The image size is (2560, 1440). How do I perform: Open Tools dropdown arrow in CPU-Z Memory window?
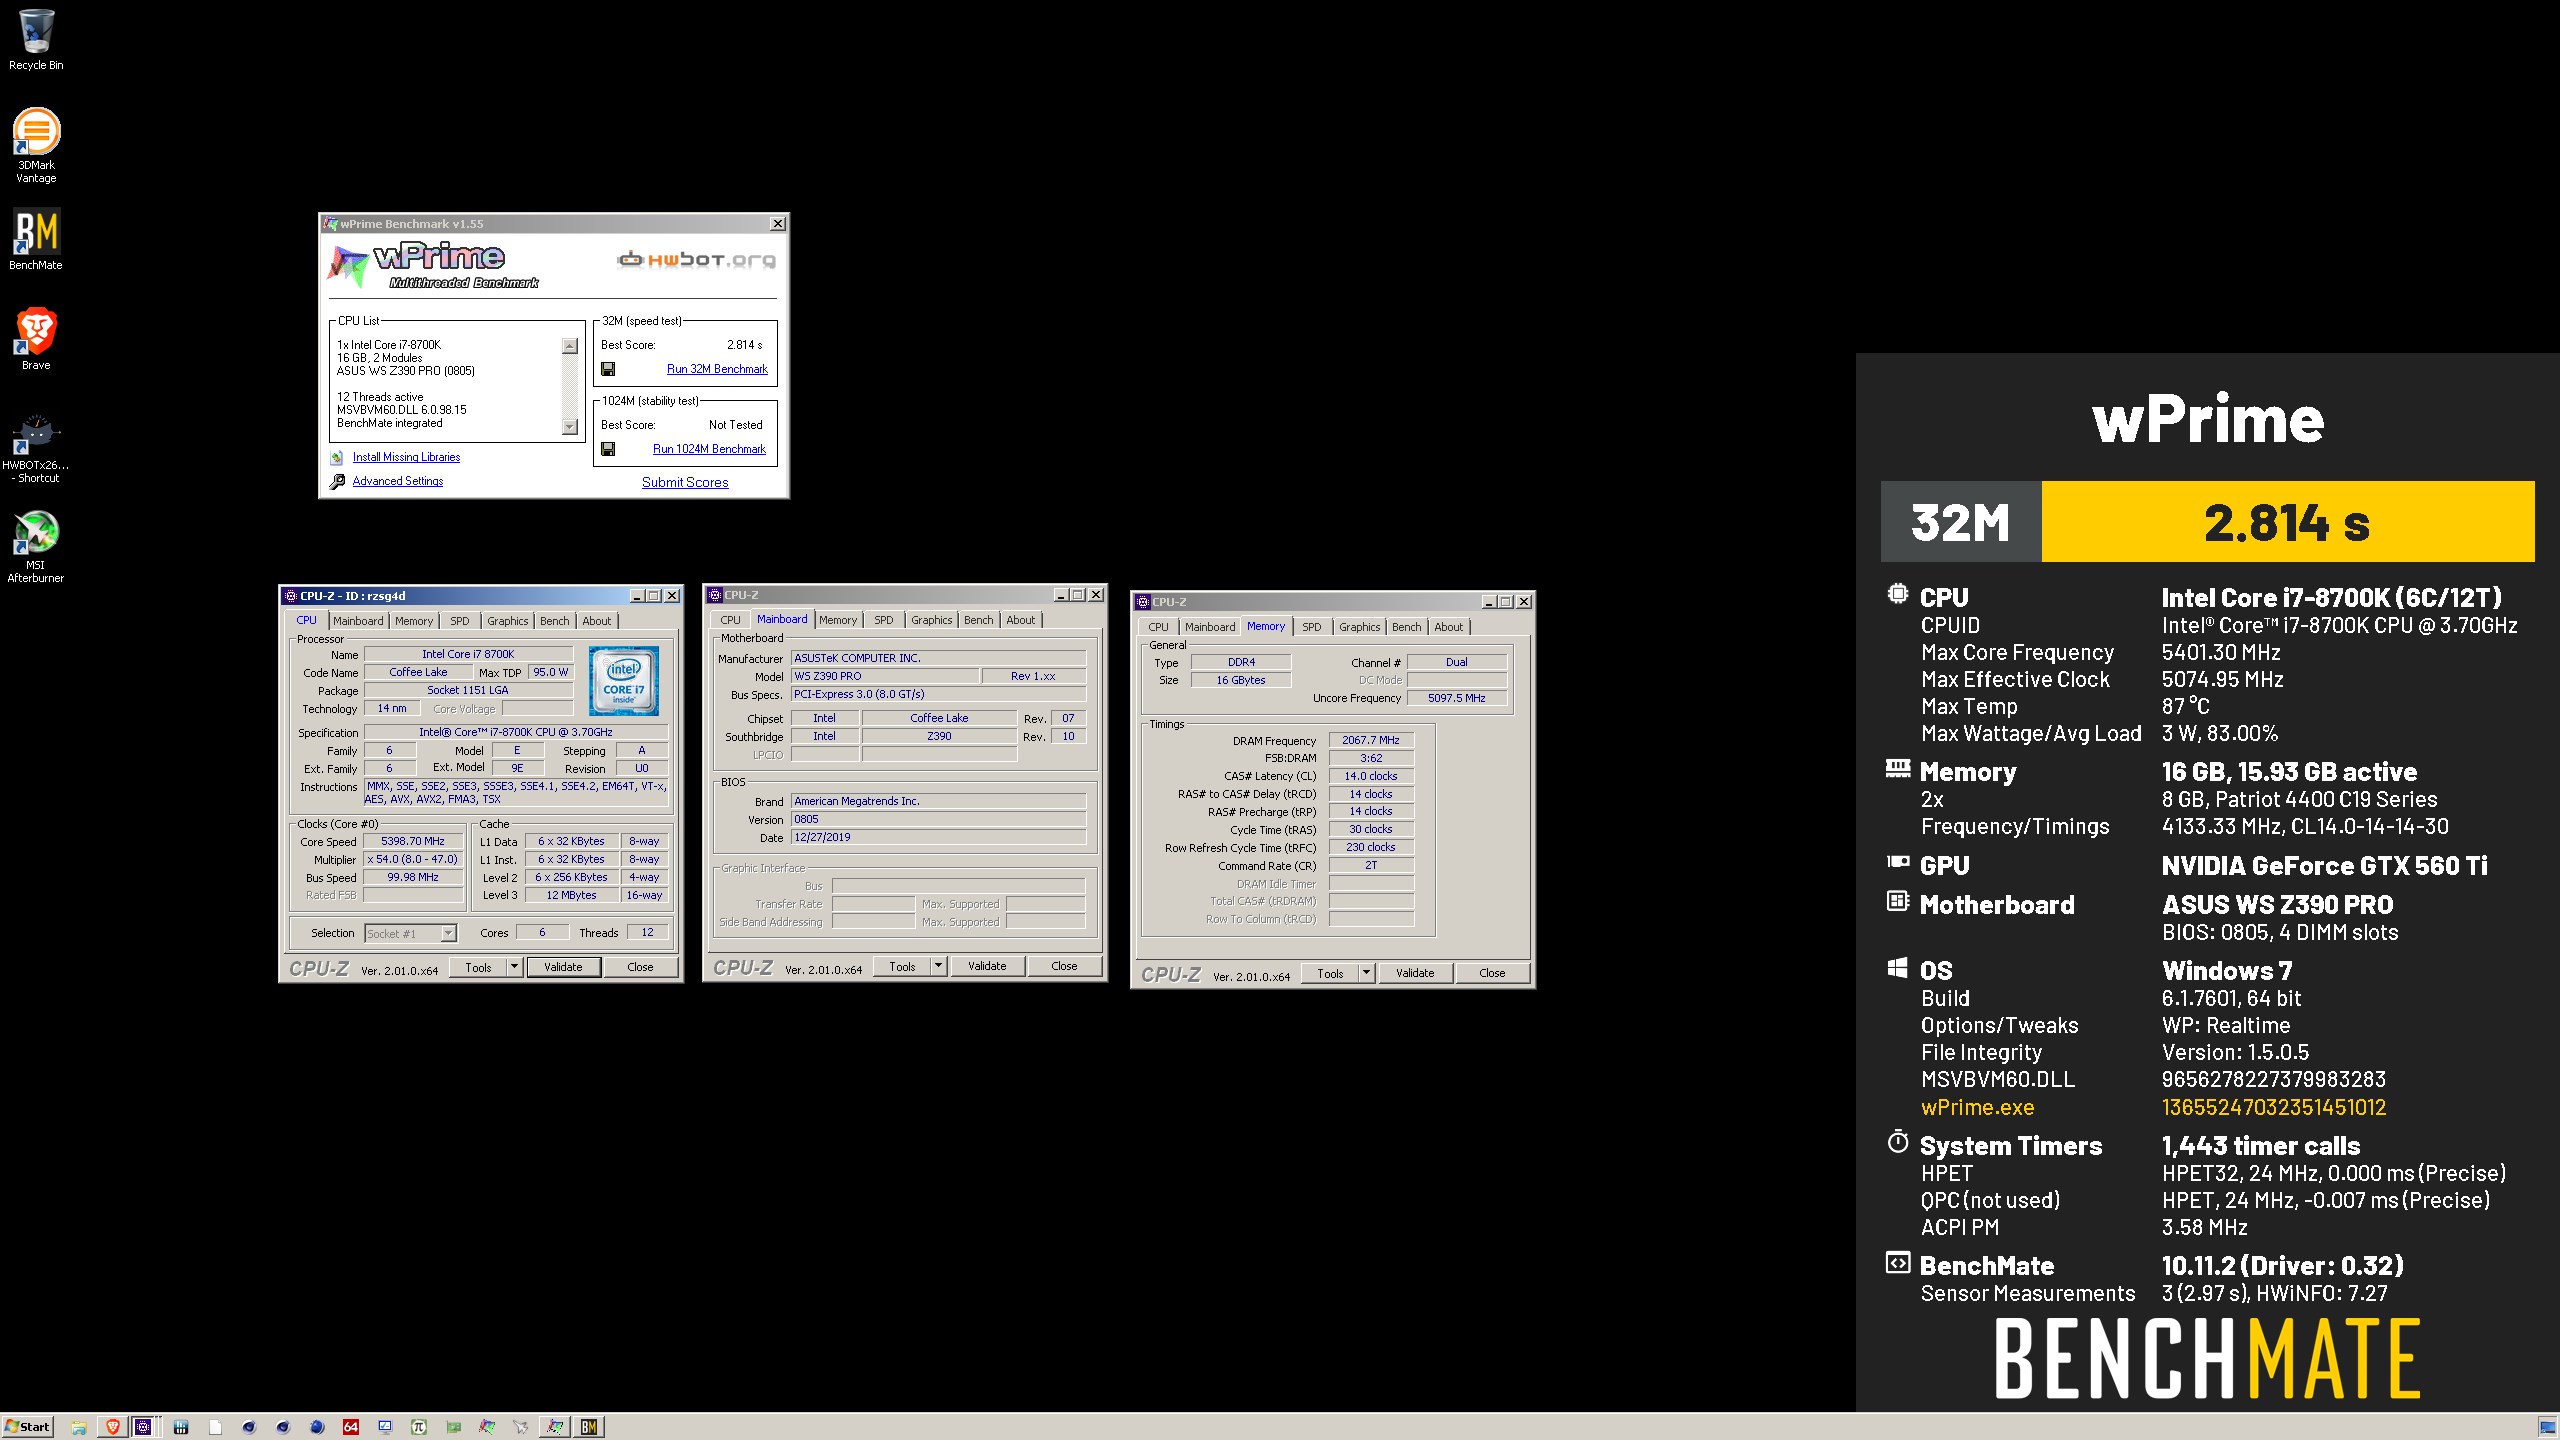click(x=1366, y=973)
